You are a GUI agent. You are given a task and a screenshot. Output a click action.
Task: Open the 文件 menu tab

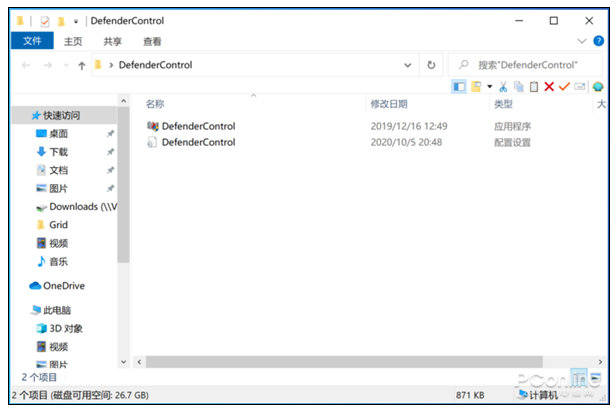coord(32,41)
